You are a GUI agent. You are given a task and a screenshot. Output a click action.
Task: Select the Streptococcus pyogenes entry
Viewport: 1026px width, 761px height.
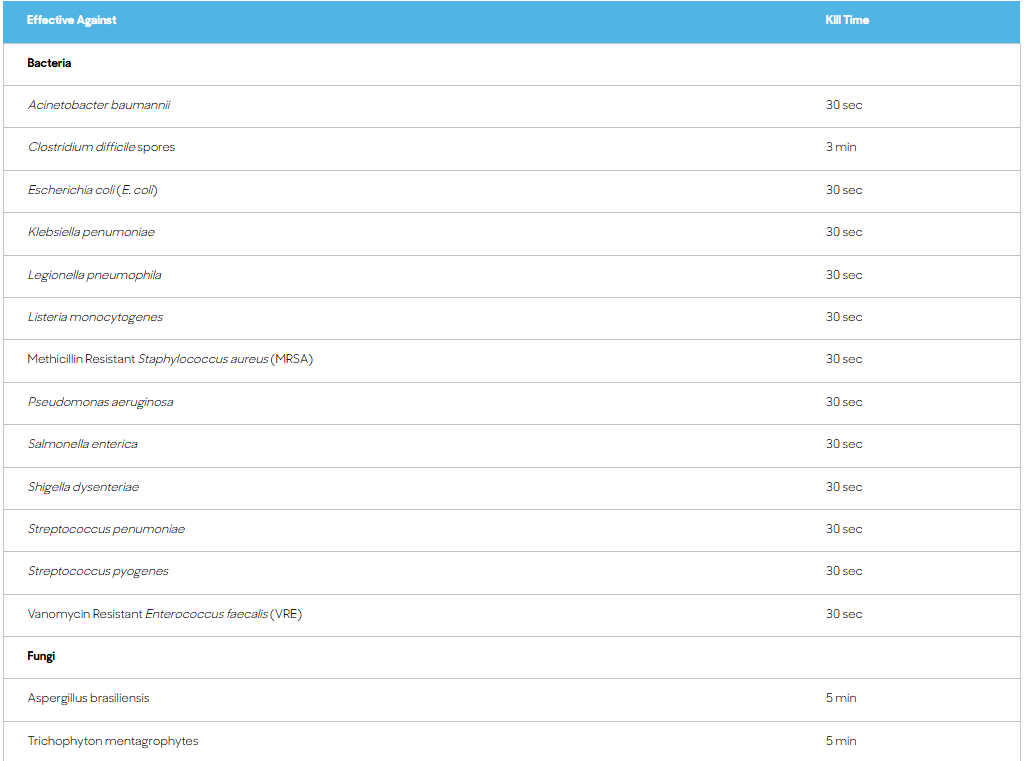point(98,571)
